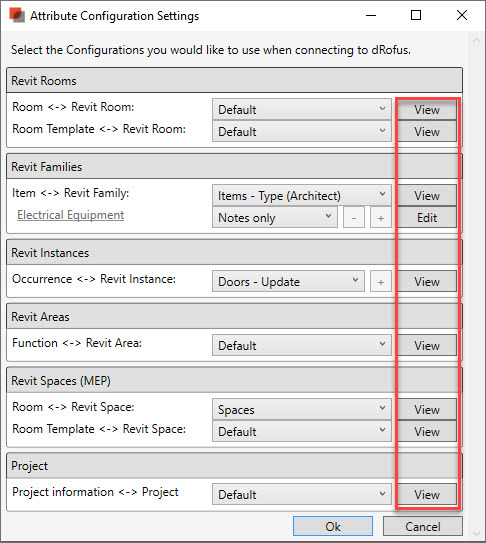
Task: View the Occurrence <-> Revit Instance configuration
Action: [x=427, y=282]
